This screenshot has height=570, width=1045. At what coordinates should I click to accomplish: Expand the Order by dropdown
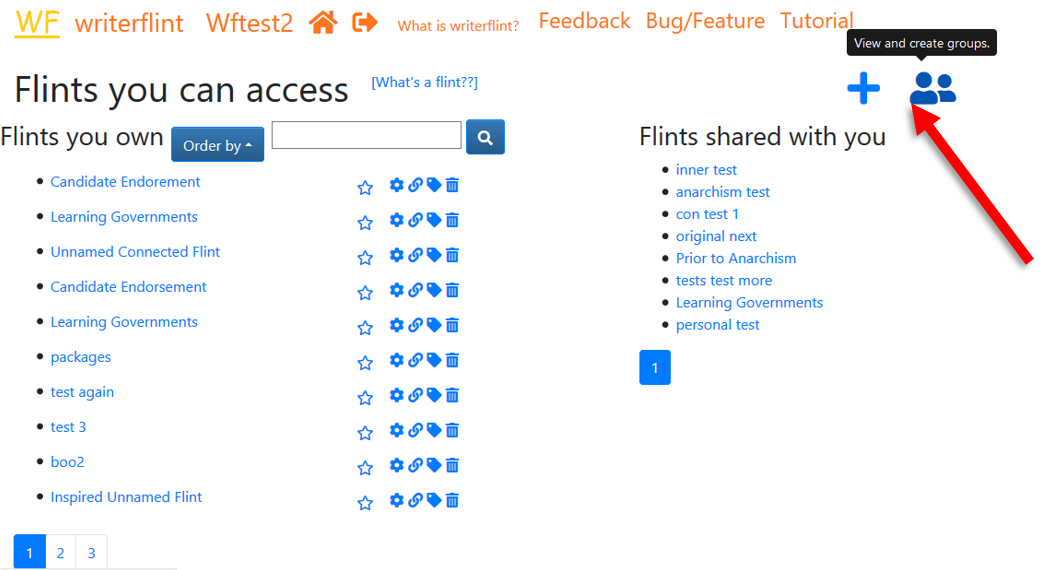pyautogui.click(x=217, y=145)
